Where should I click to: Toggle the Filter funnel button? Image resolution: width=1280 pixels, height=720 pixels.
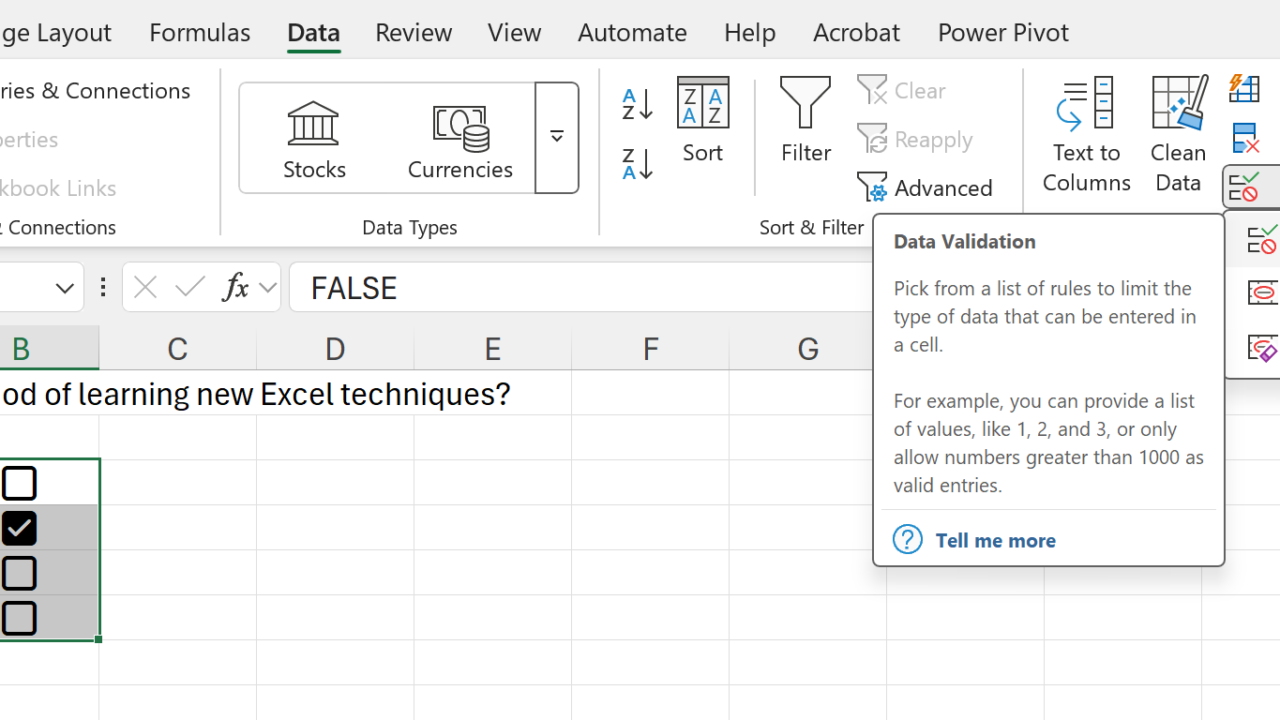805,120
